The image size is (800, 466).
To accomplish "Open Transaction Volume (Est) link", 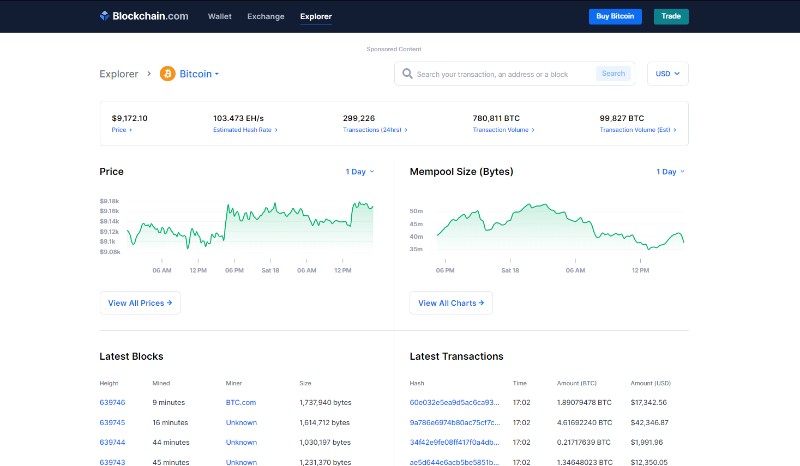I will [x=638, y=130].
